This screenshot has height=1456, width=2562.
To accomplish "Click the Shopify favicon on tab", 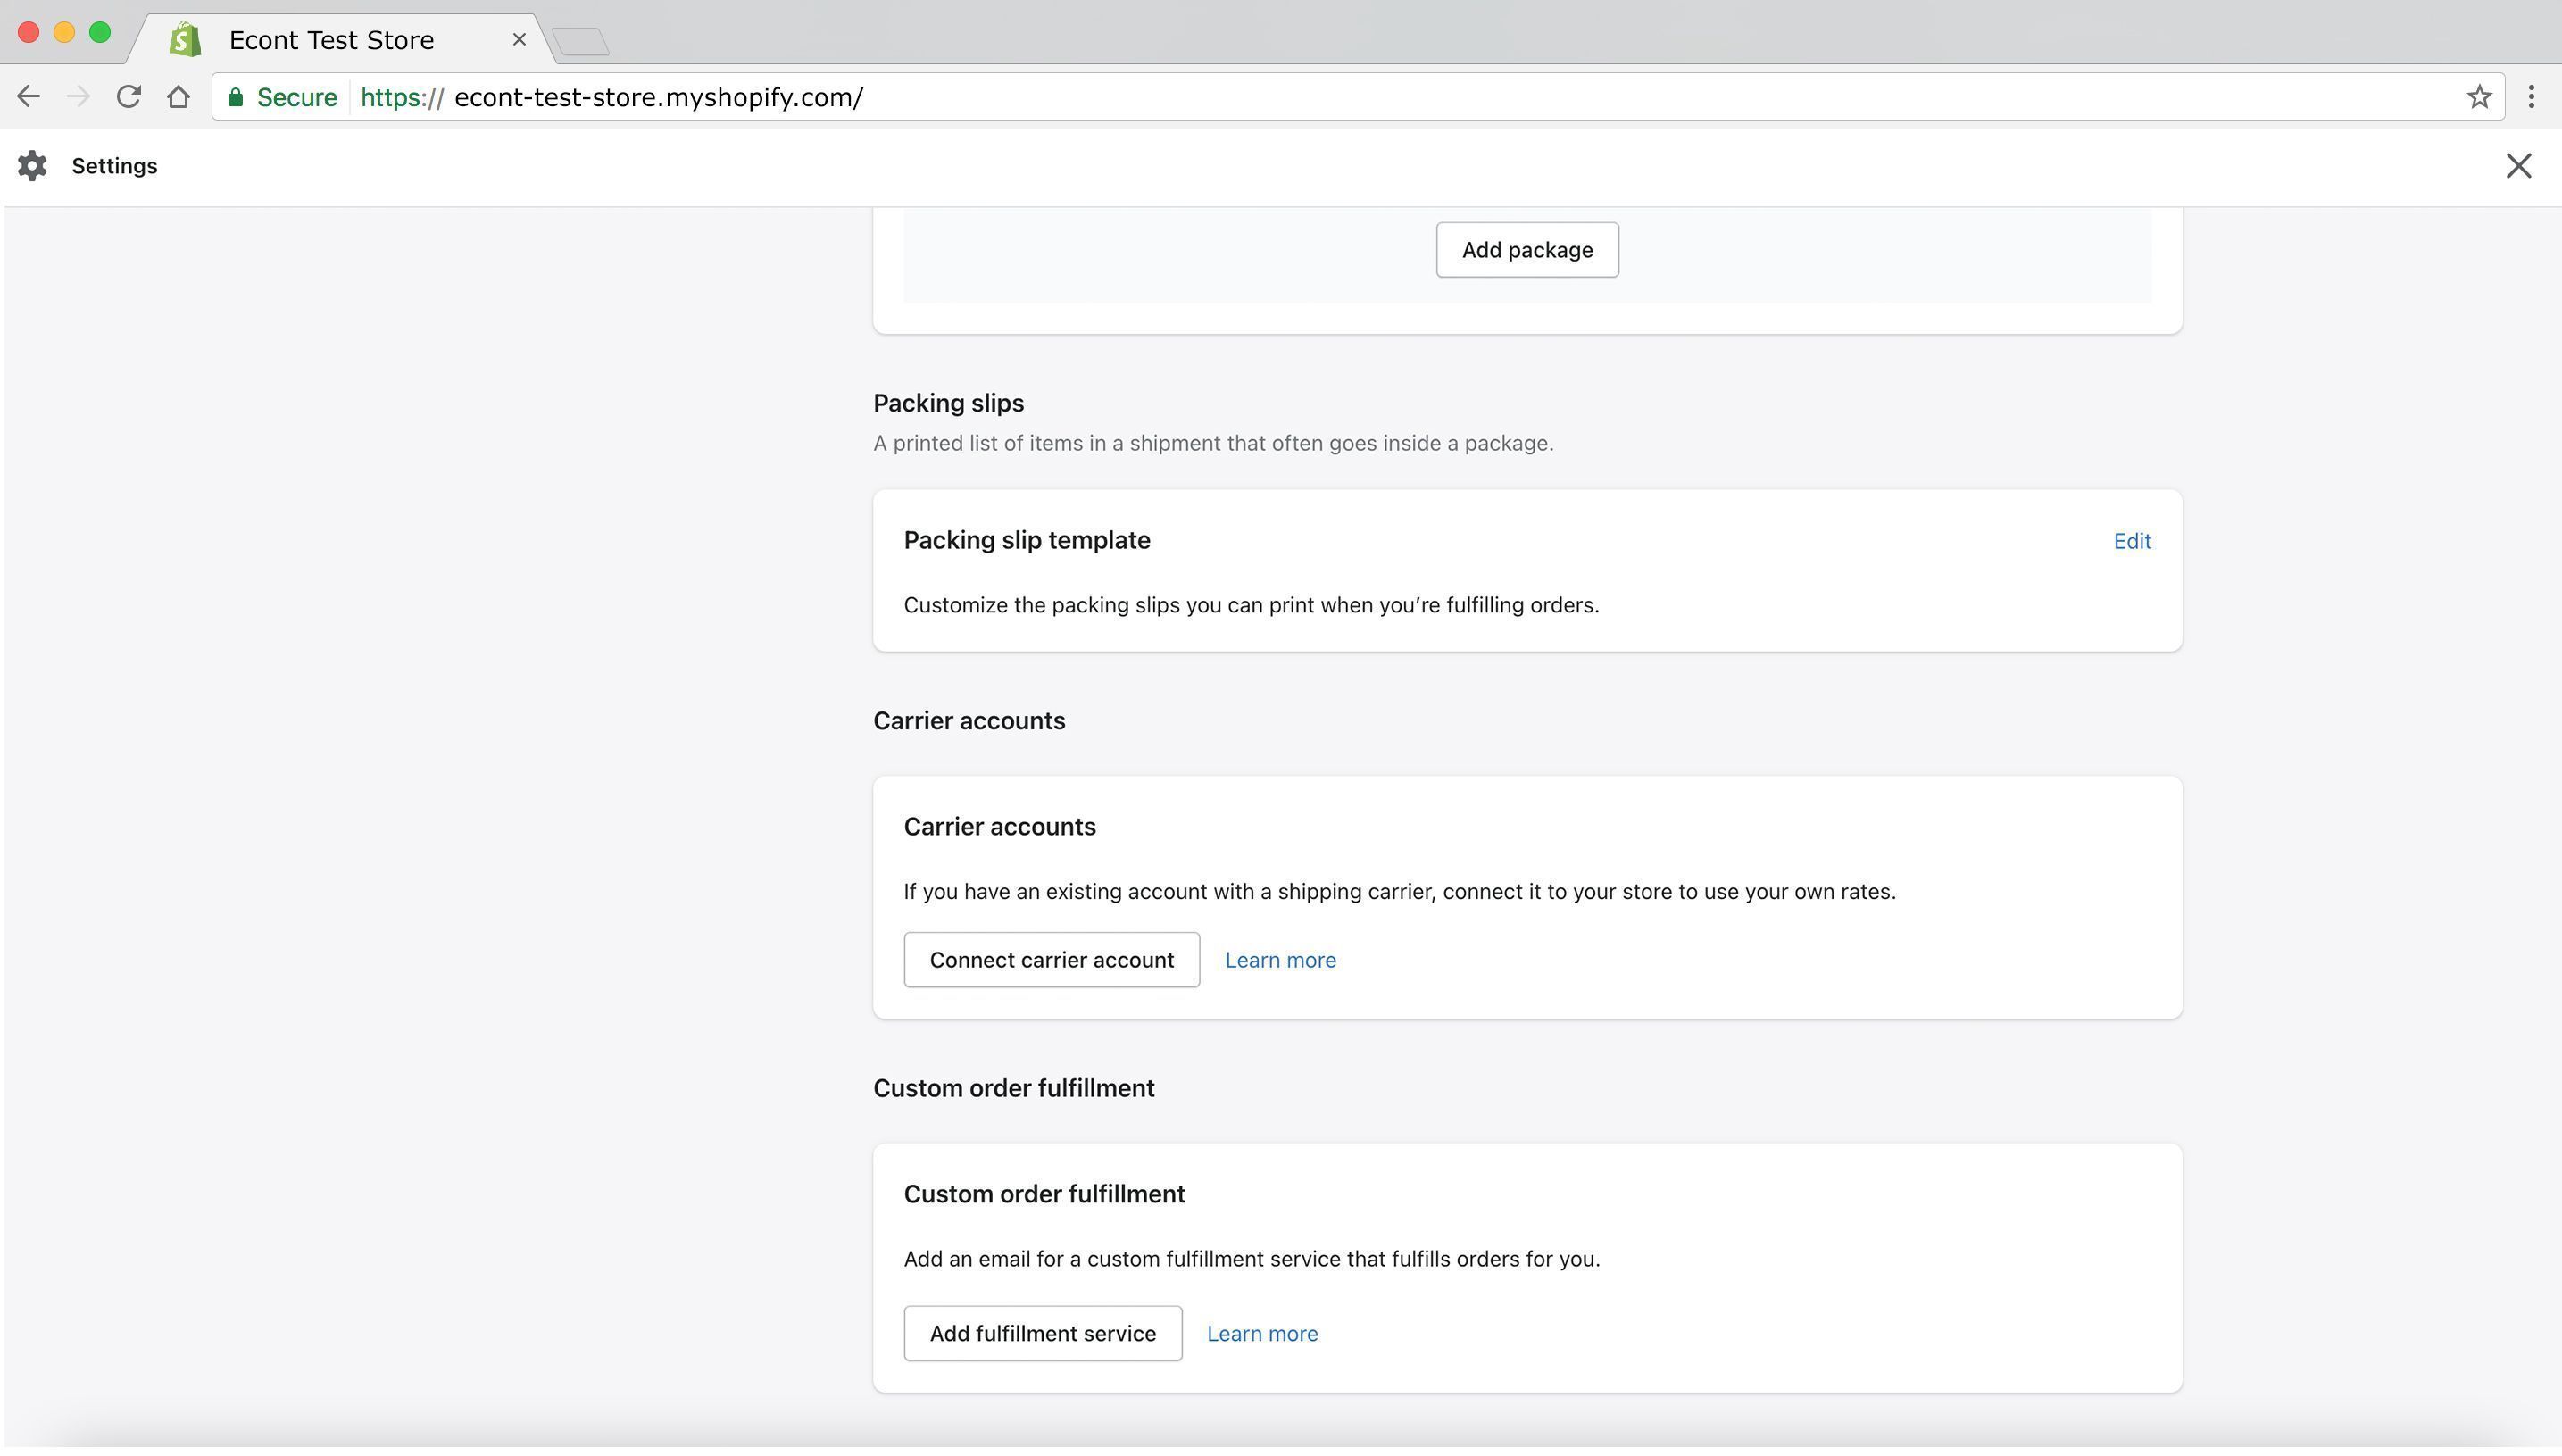I will click(185, 40).
